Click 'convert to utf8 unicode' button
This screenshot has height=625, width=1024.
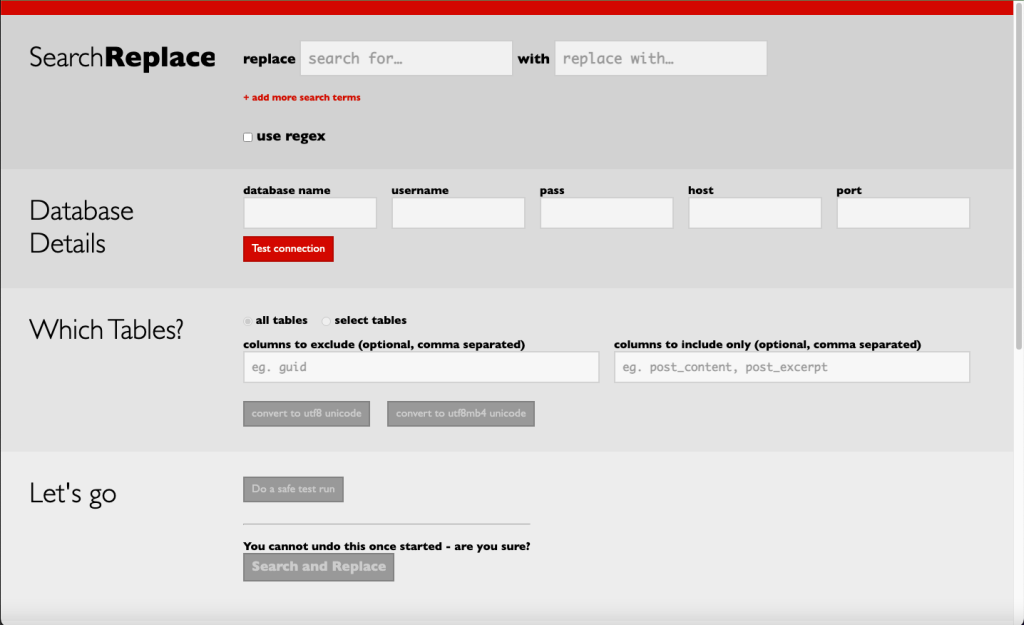click(306, 413)
